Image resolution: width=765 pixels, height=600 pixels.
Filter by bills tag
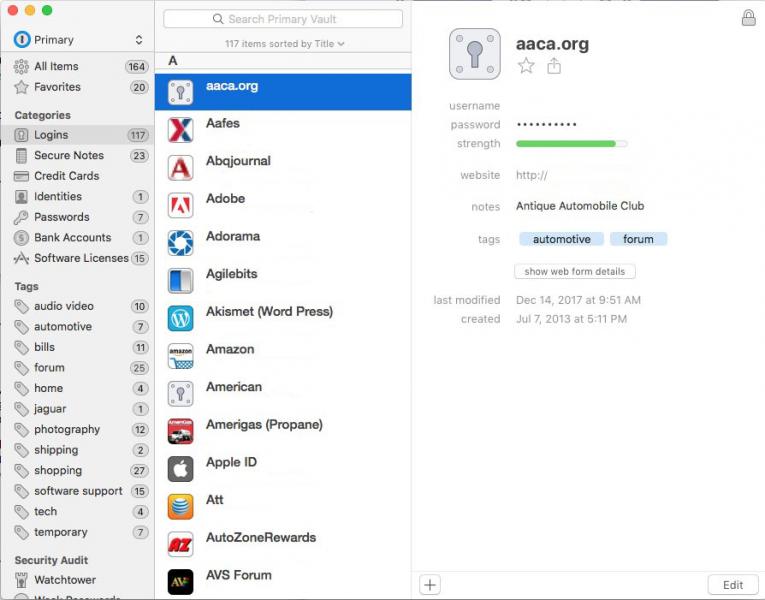(x=78, y=347)
